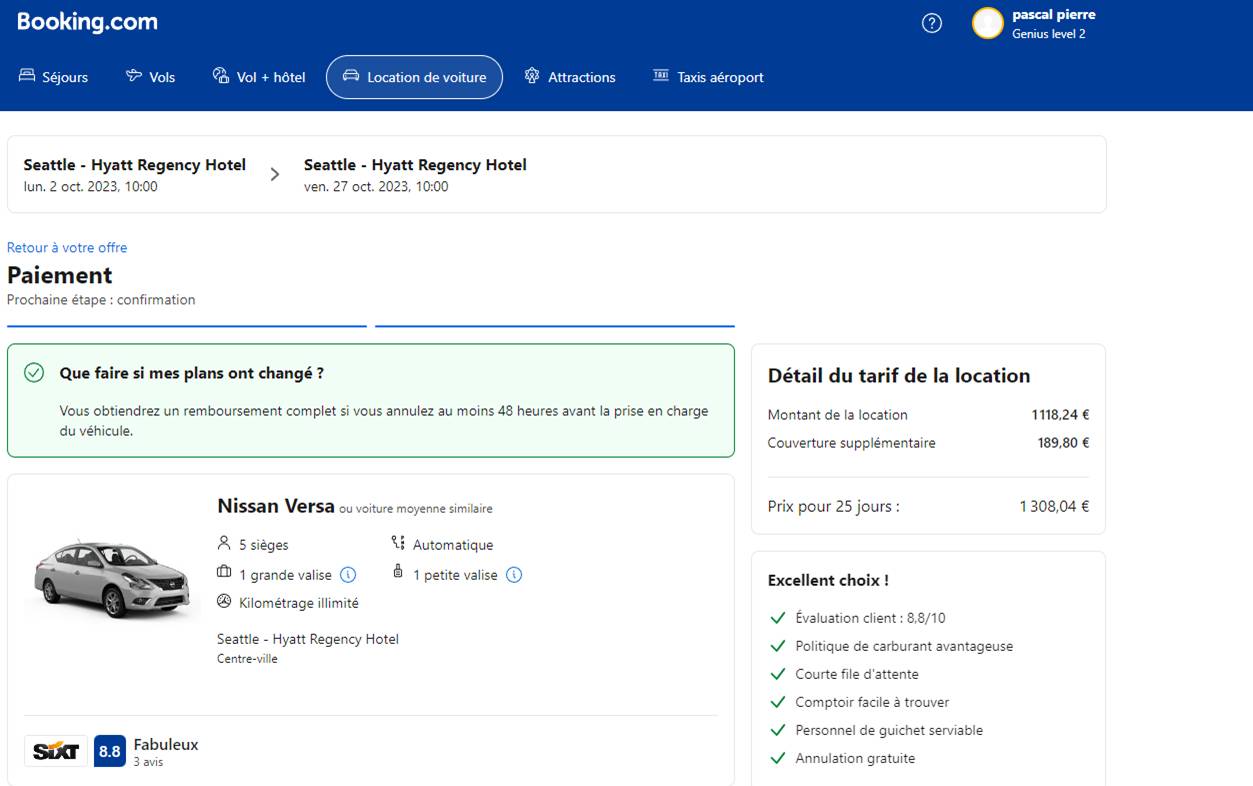Viewport: 1253px width, 786px height.
Task: Open the Séjours tab
Action: point(54,77)
